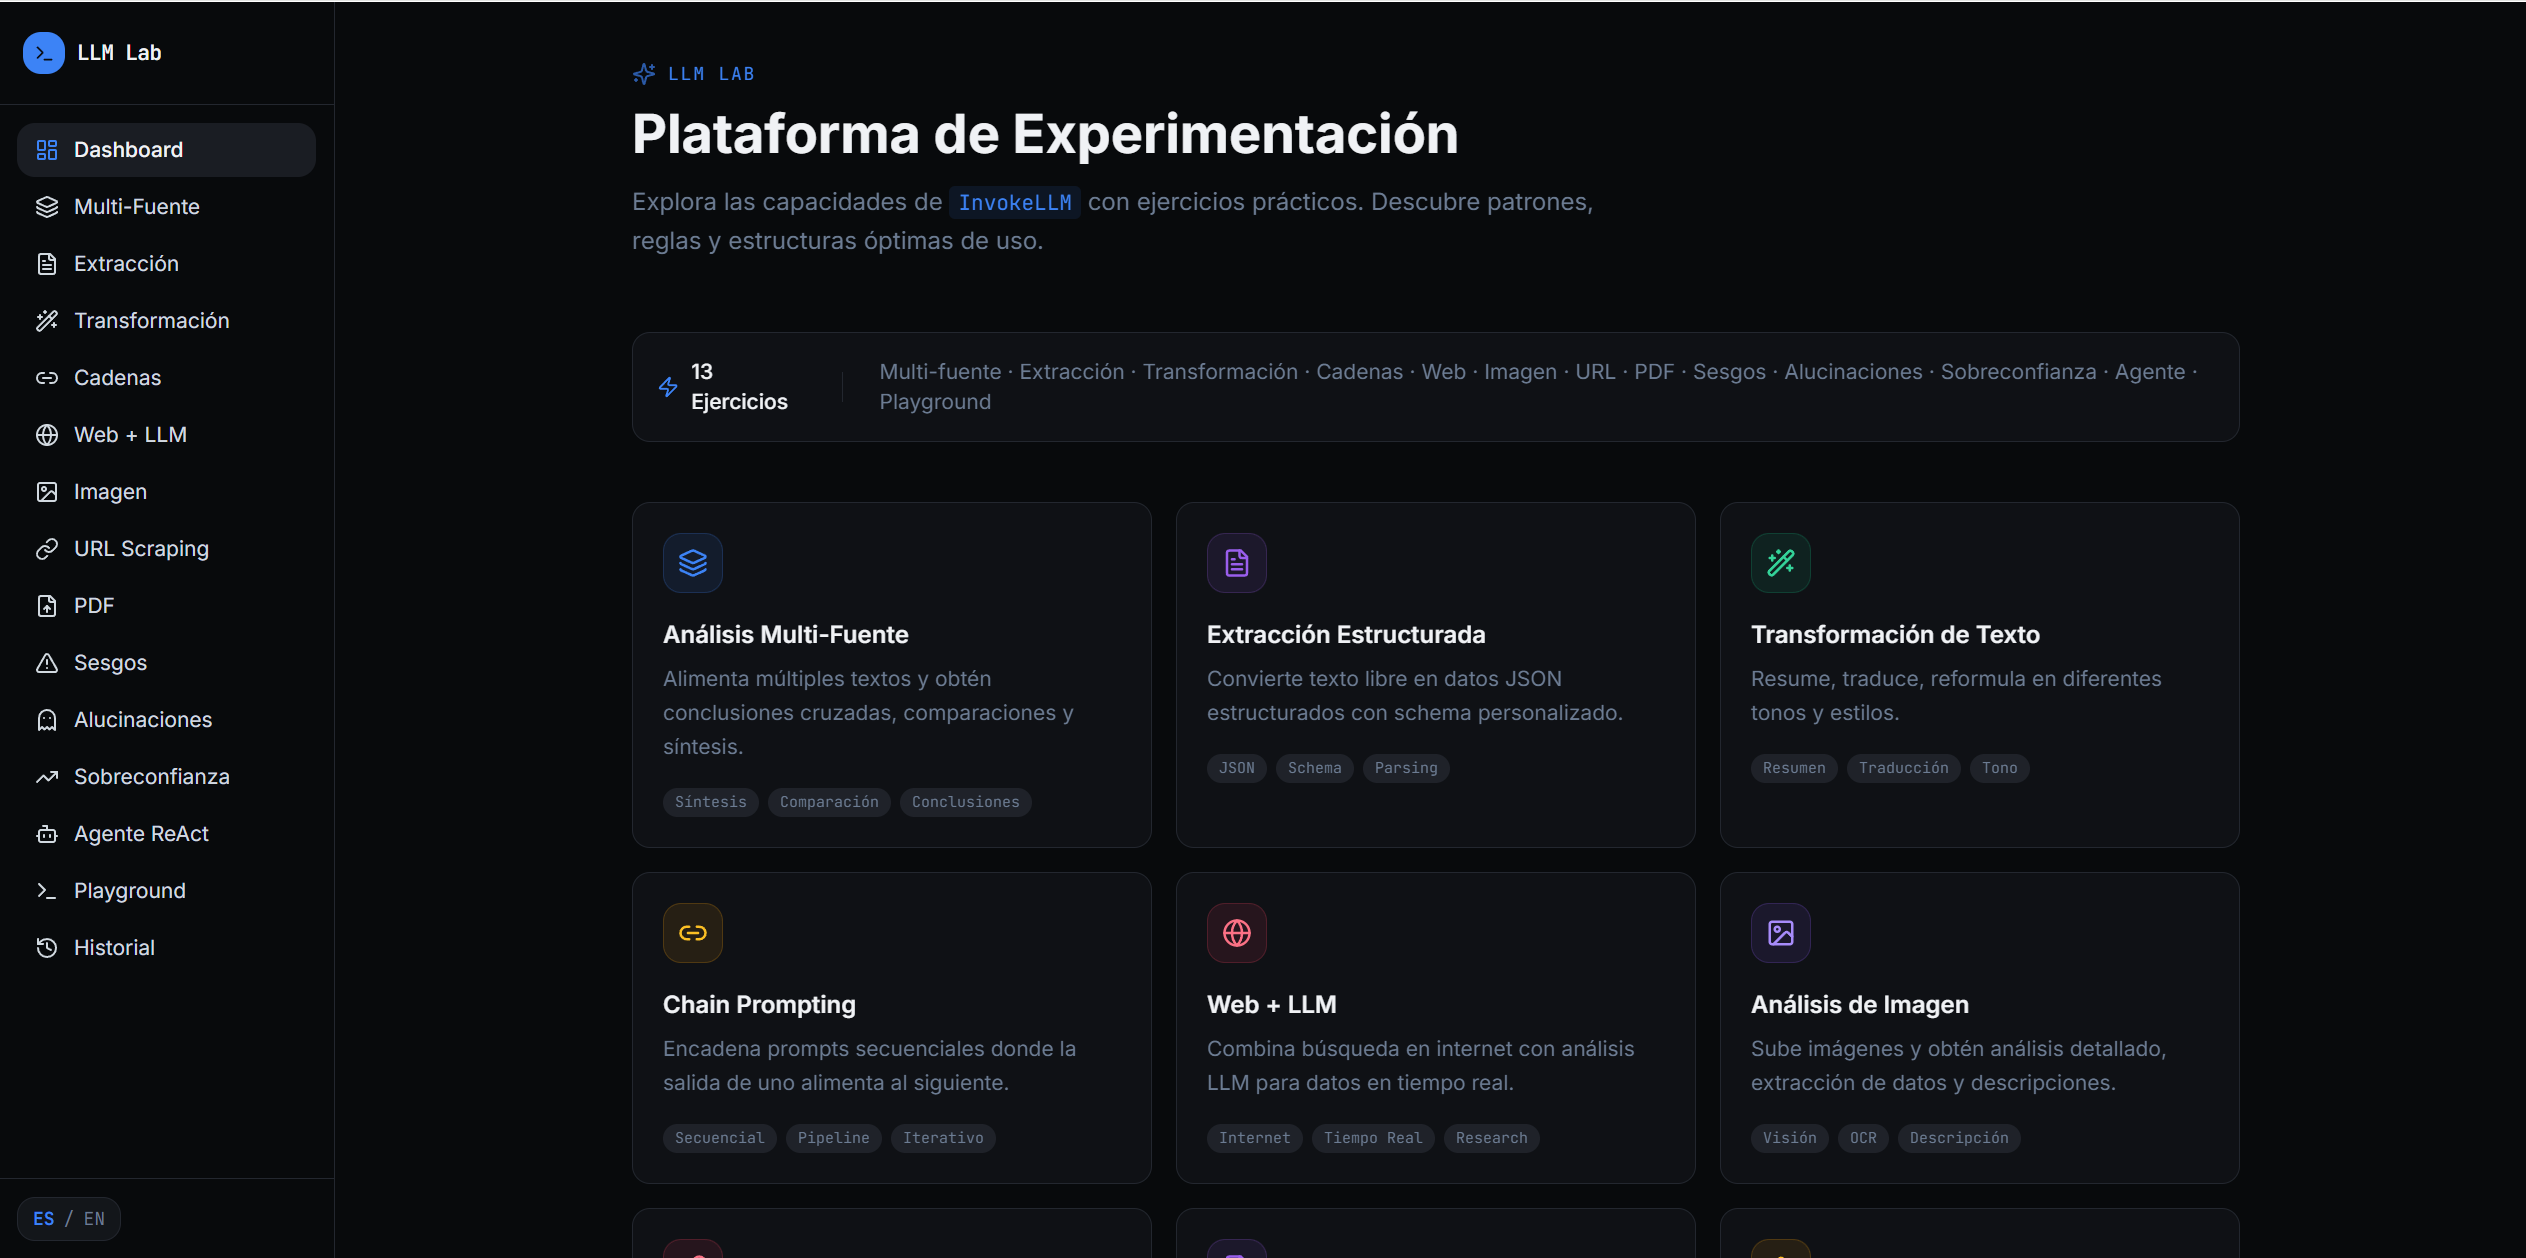
Task: Open the Análisis Multi-Fuente card title
Action: point(785,635)
